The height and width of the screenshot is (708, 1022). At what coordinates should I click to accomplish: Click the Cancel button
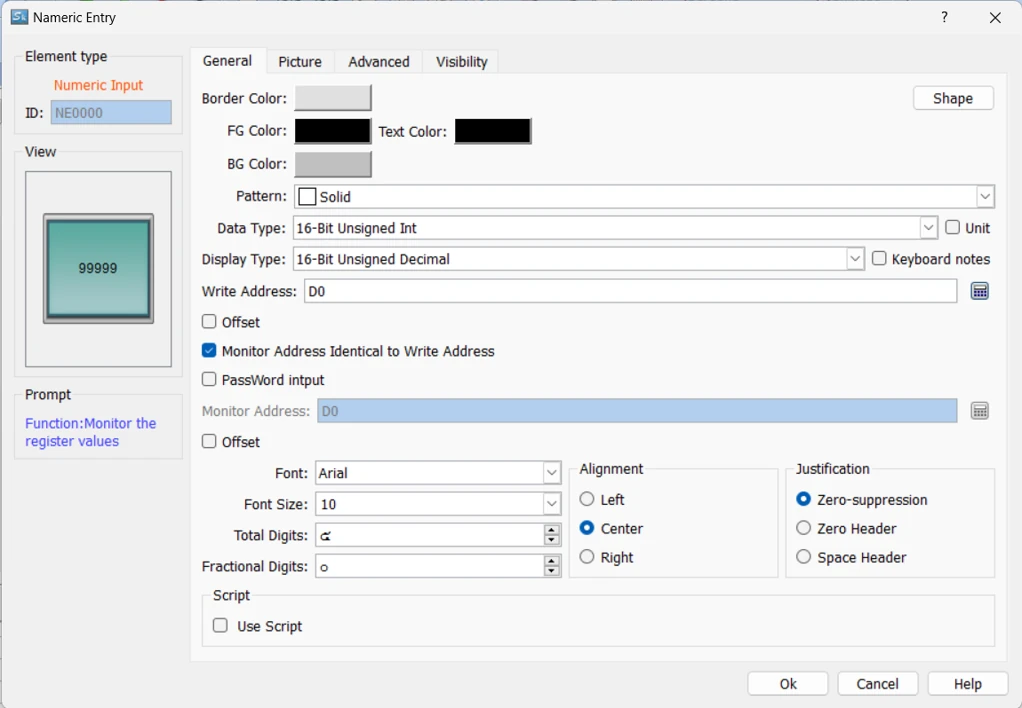click(877, 683)
